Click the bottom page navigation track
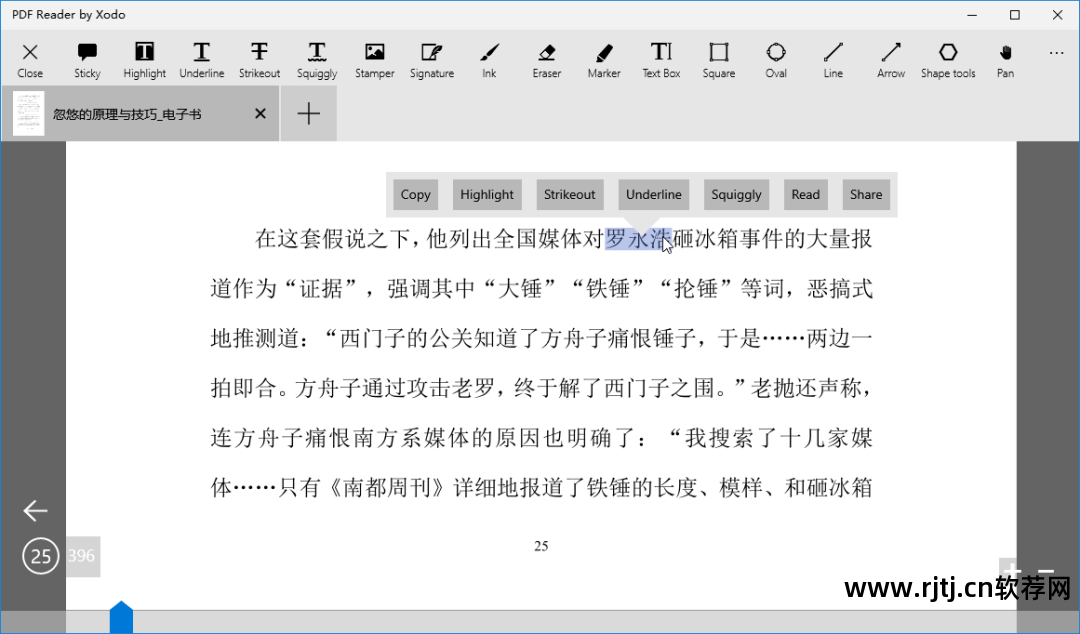Viewport: 1080px width, 634px height. (540, 622)
